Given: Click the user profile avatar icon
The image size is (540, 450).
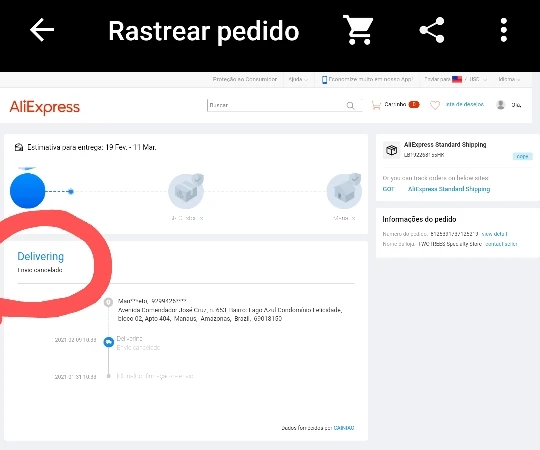Looking at the screenshot, I should tap(501, 105).
